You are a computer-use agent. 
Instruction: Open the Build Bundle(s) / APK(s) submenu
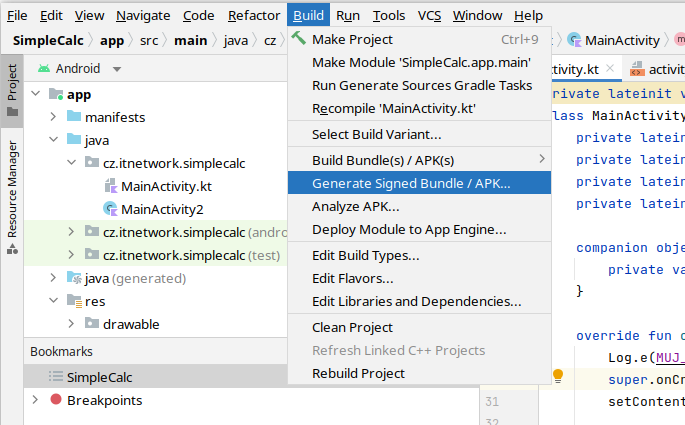419,160
